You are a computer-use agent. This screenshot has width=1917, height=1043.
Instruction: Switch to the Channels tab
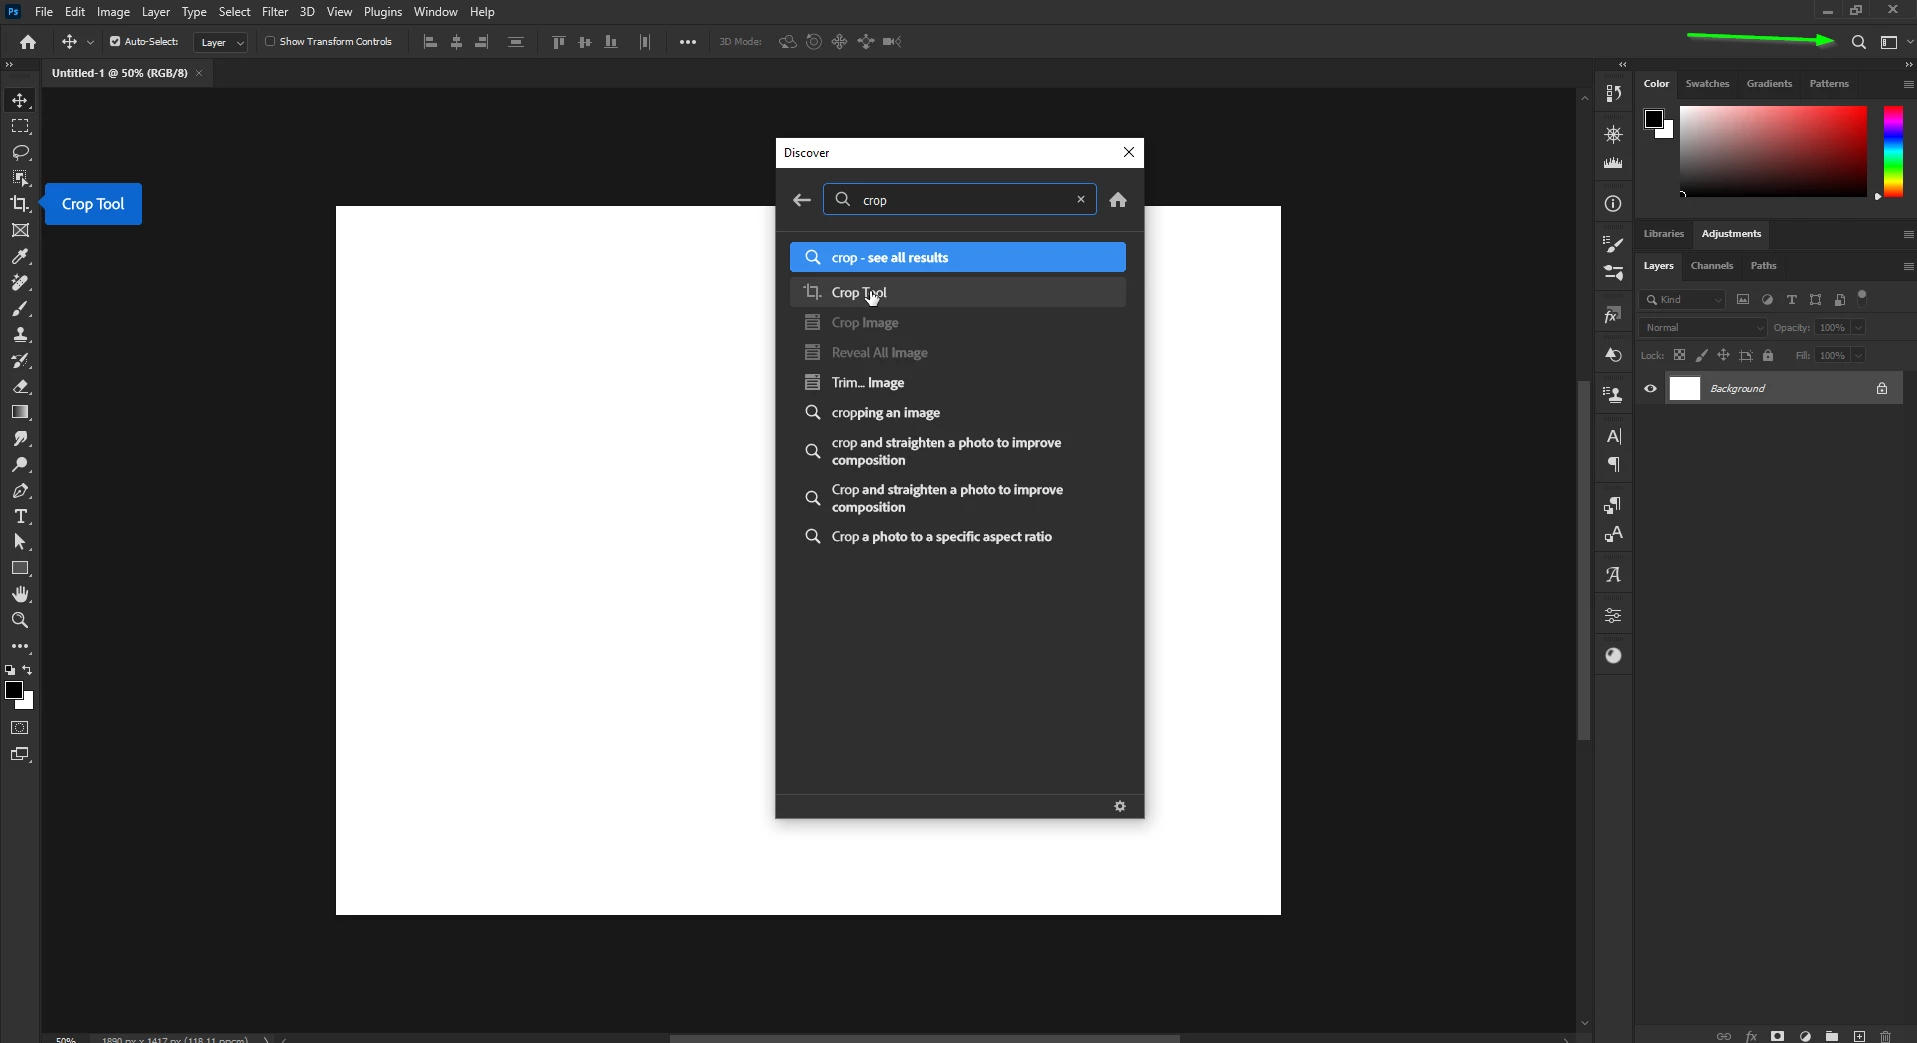[x=1711, y=266]
